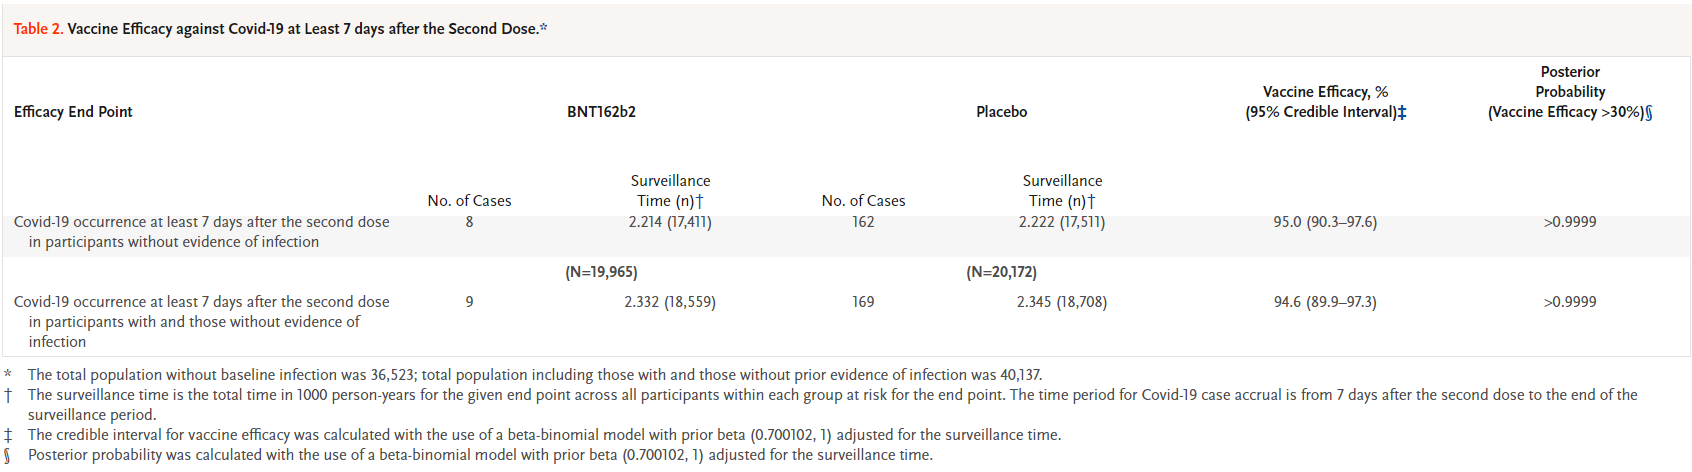The height and width of the screenshot is (472, 1692).
Task: Click the section-sign marker after "Vaccine Efficacy >30%"
Action: click(x=1649, y=112)
